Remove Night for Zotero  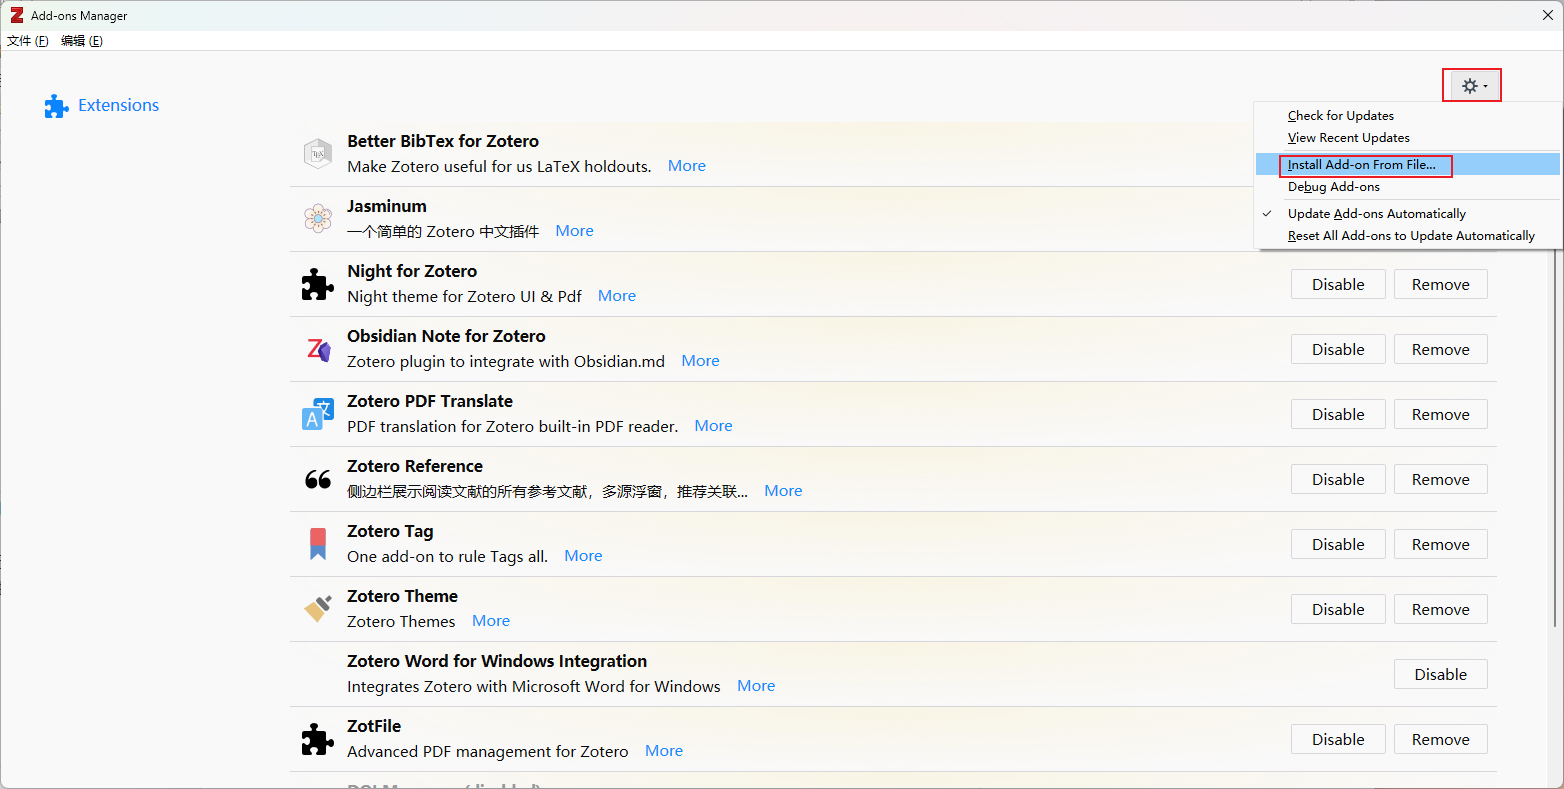1441,284
